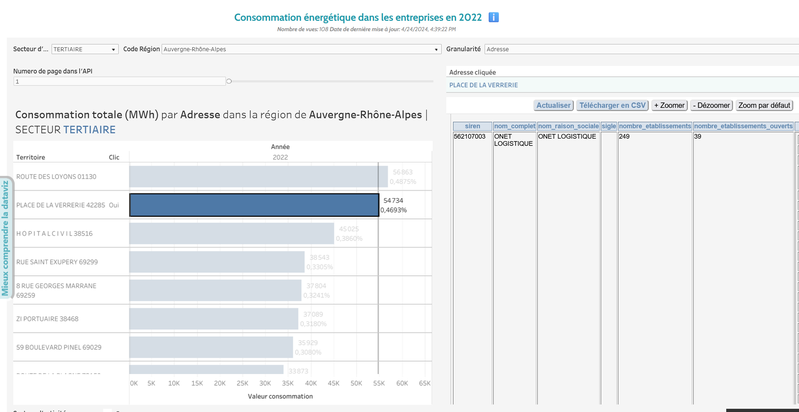
Task: Open the Secteur TERTIAIRE dropdown
Action: click(83, 49)
